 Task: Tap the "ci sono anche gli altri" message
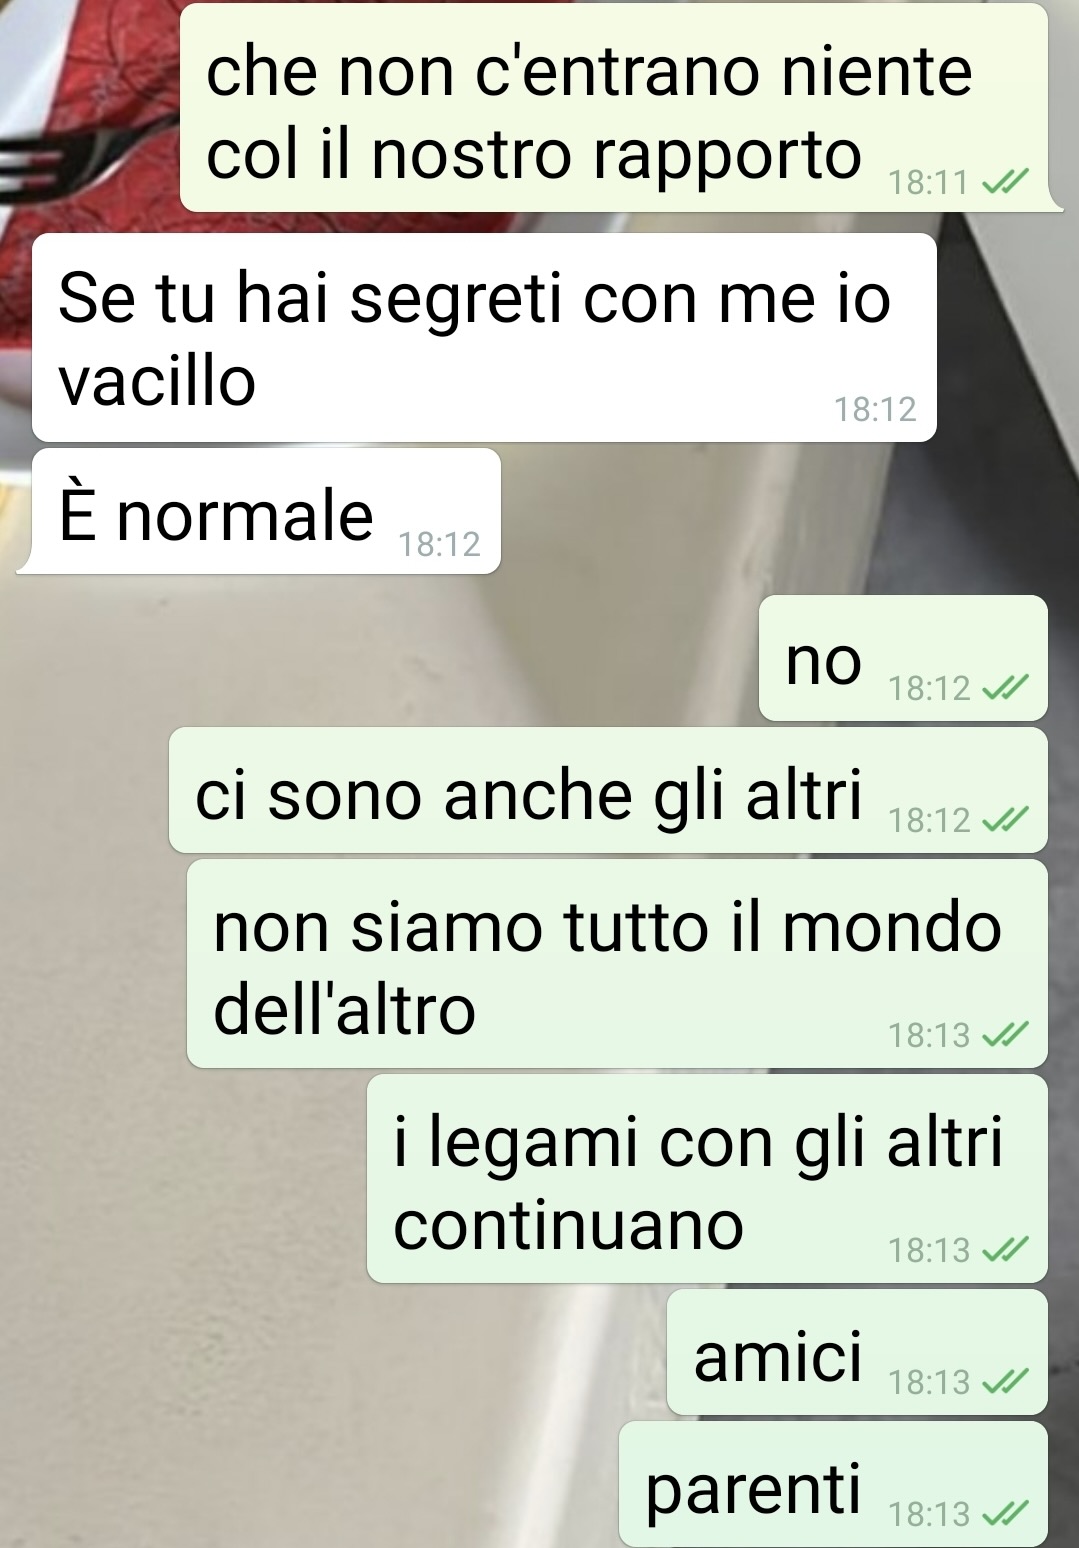tap(608, 790)
